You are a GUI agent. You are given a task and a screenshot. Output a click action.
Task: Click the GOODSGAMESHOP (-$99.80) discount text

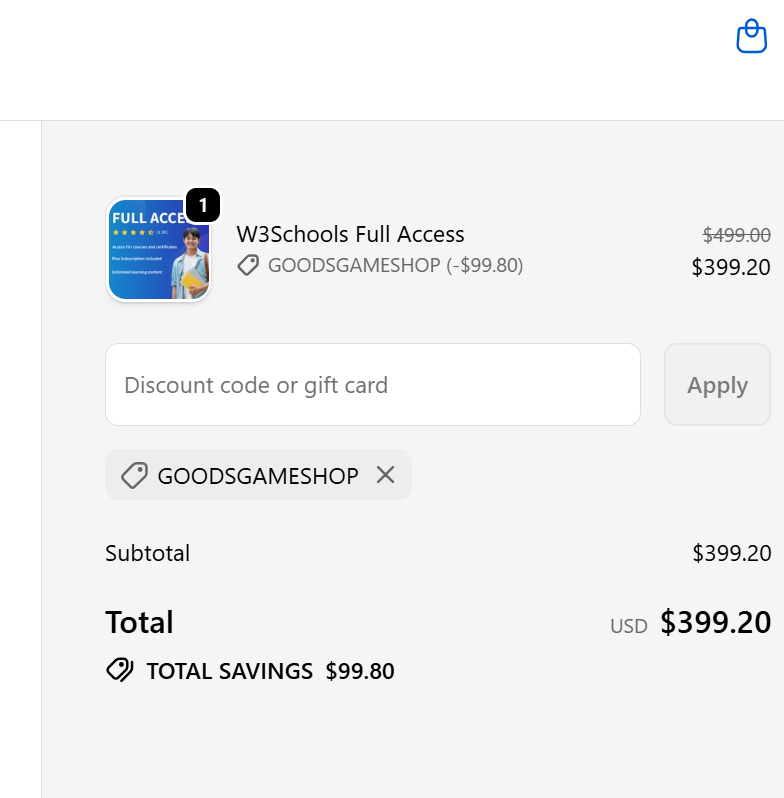(395, 265)
